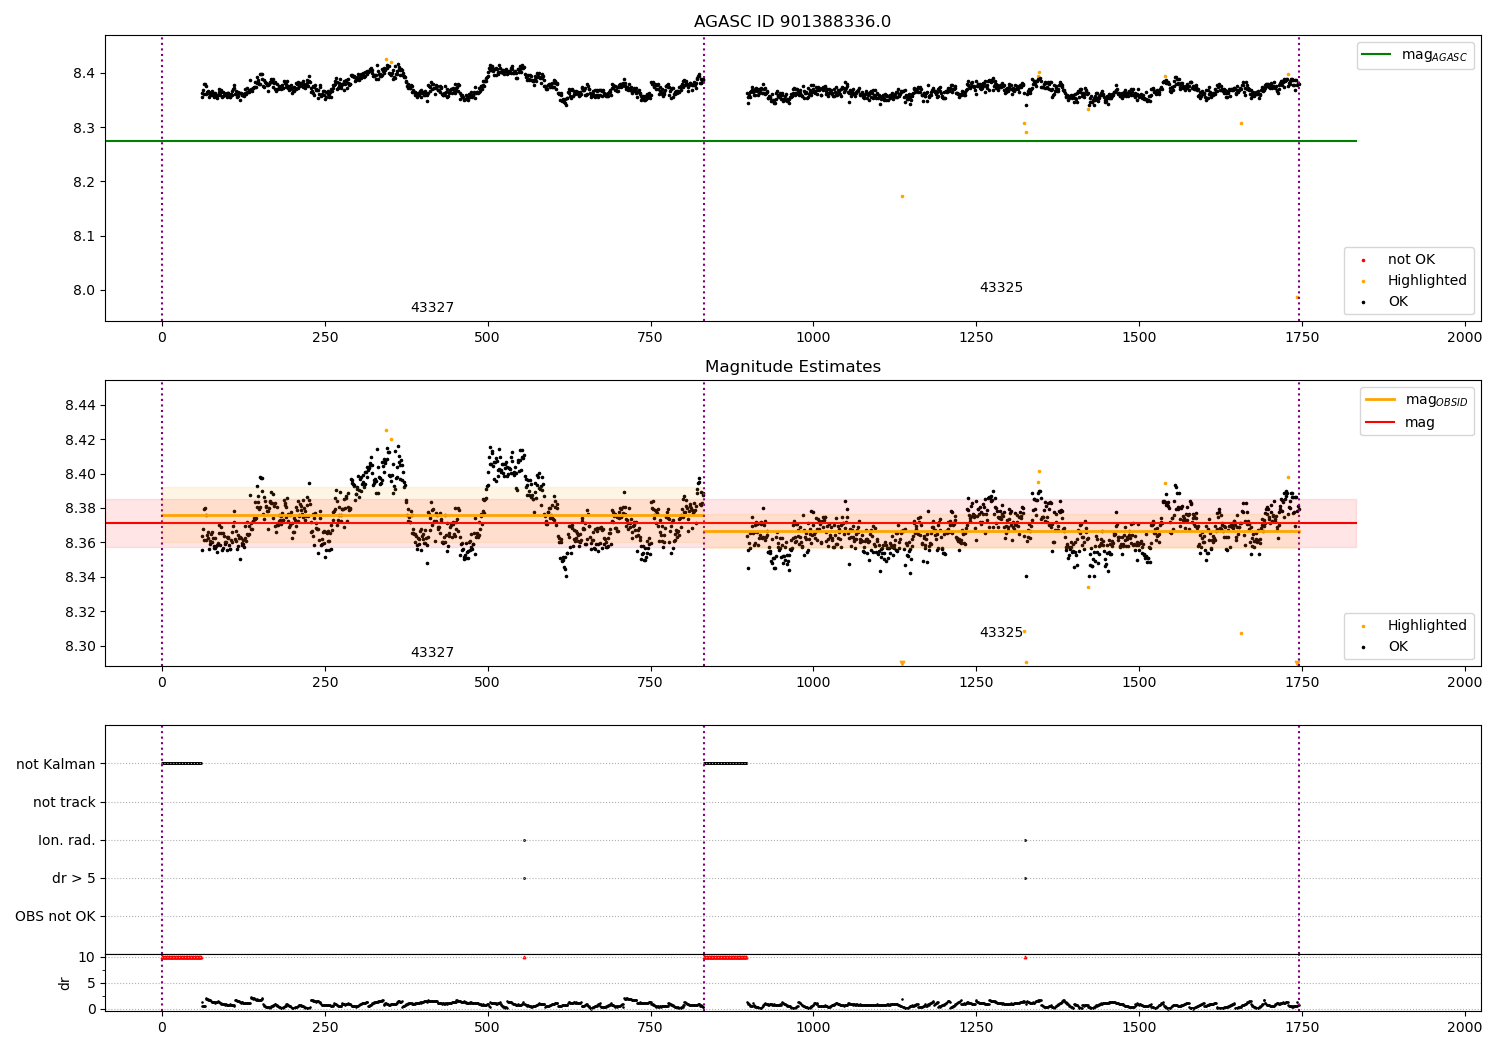Click the 8.4 y-axis tick in top plot
1500x1050 pixels.
pyautogui.click(x=84, y=74)
